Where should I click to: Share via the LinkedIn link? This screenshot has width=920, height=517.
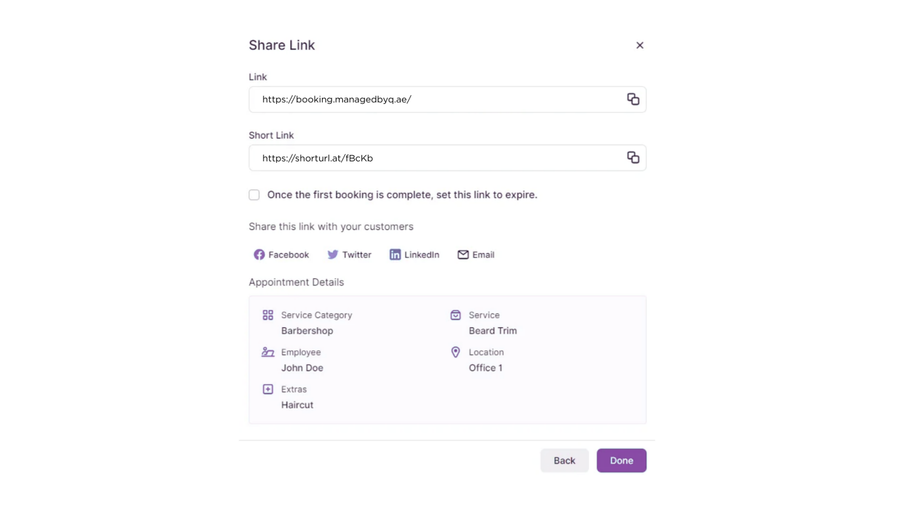click(x=421, y=255)
